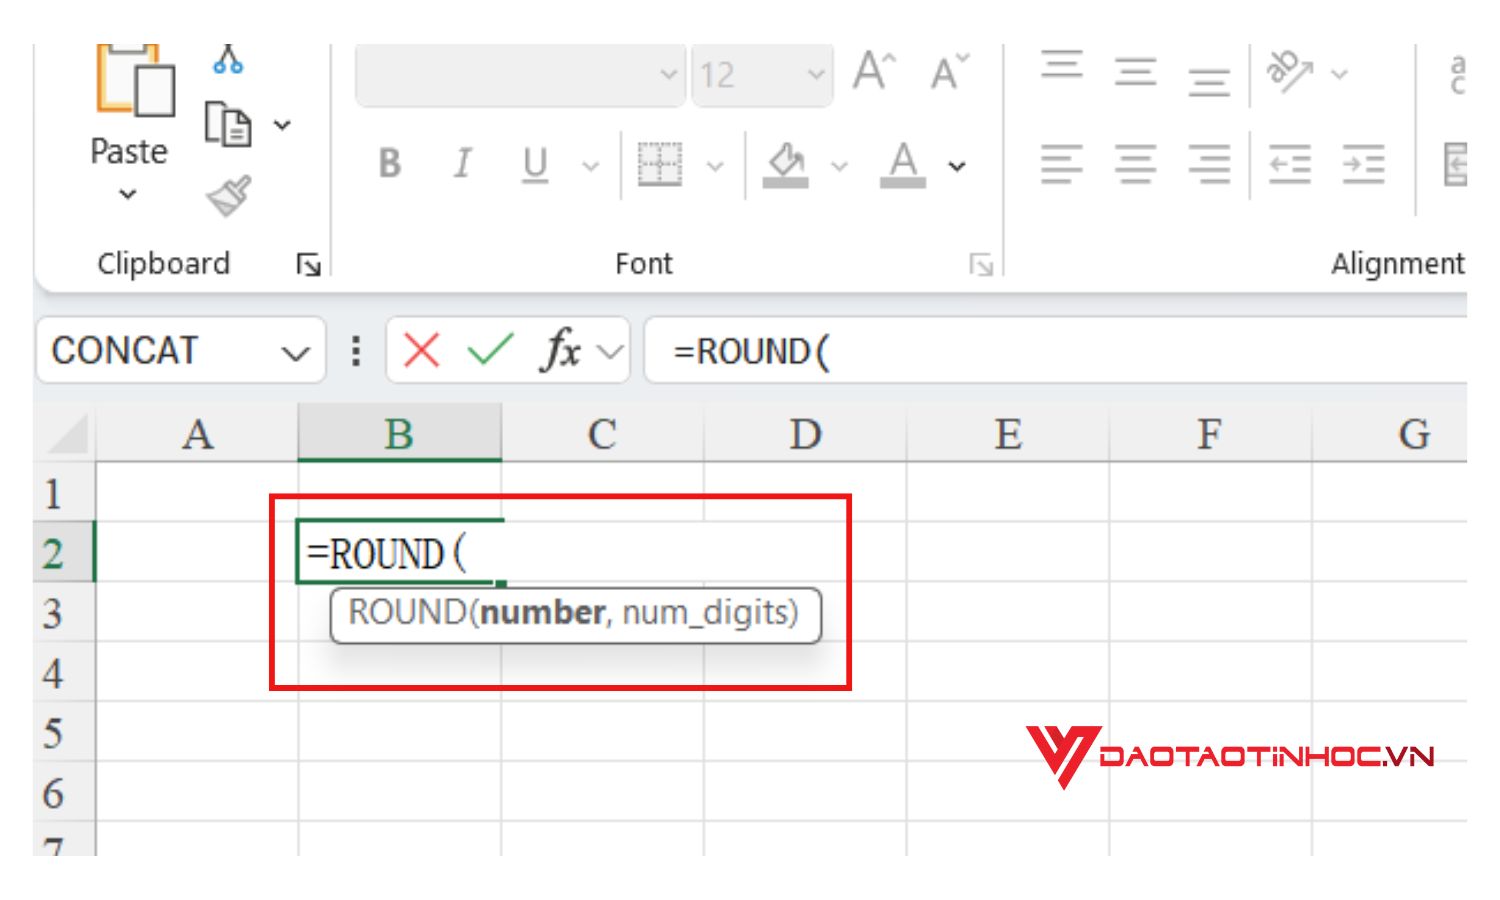Apply borders with the Borders icon
The width and height of the screenshot is (1500, 900).
tap(660, 164)
